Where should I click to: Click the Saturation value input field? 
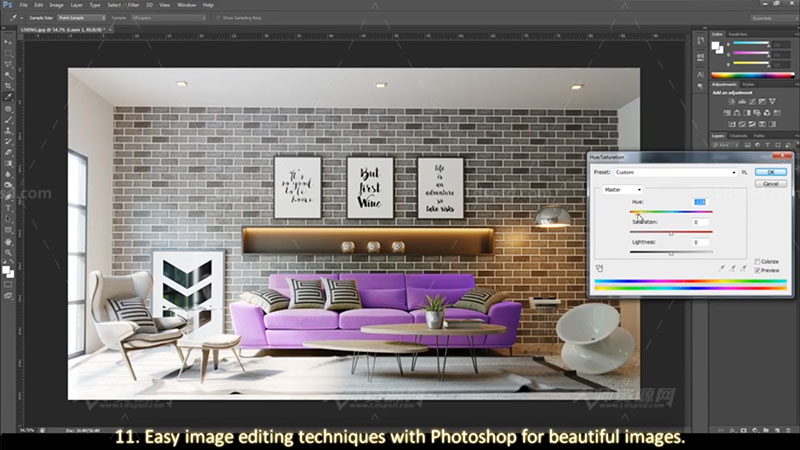[700, 222]
